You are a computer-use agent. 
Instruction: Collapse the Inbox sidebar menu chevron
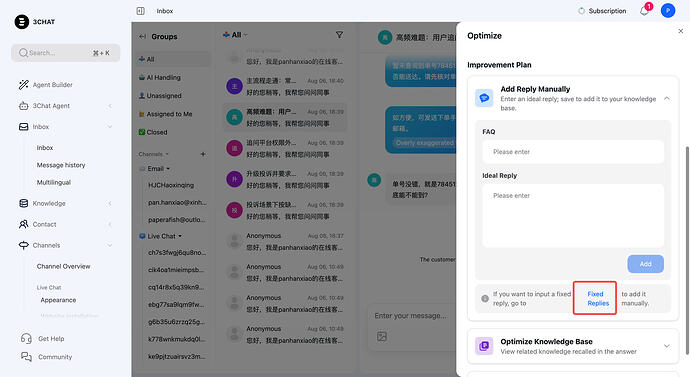tap(110, 127)
